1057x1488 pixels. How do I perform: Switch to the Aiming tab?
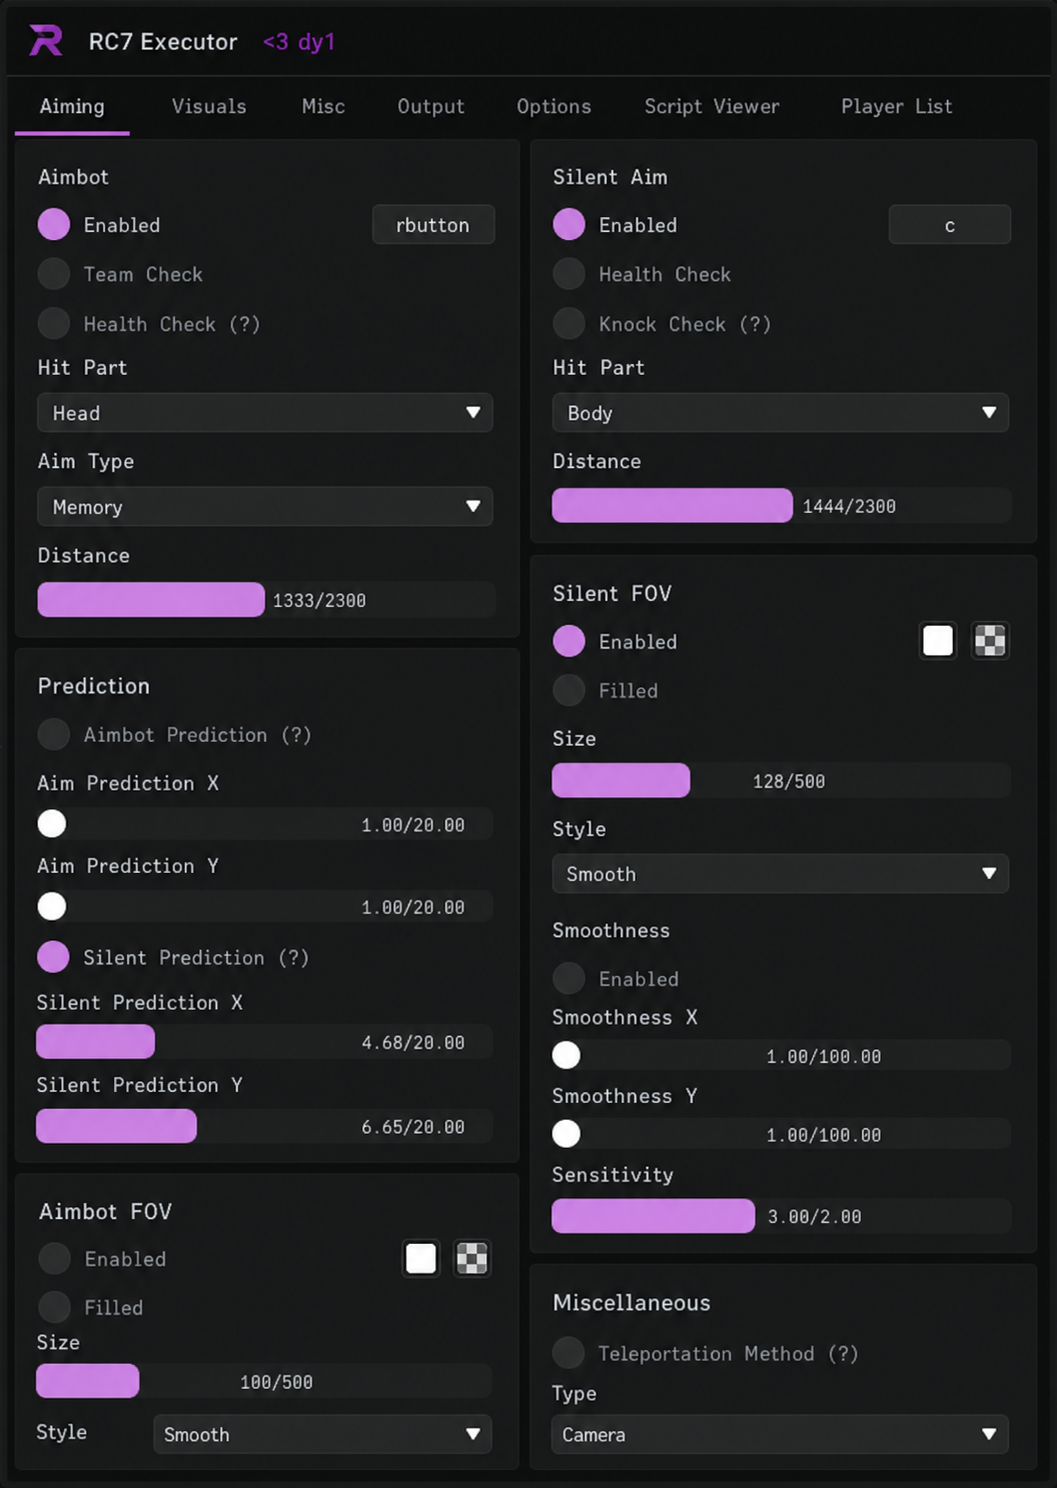point(72,107)
